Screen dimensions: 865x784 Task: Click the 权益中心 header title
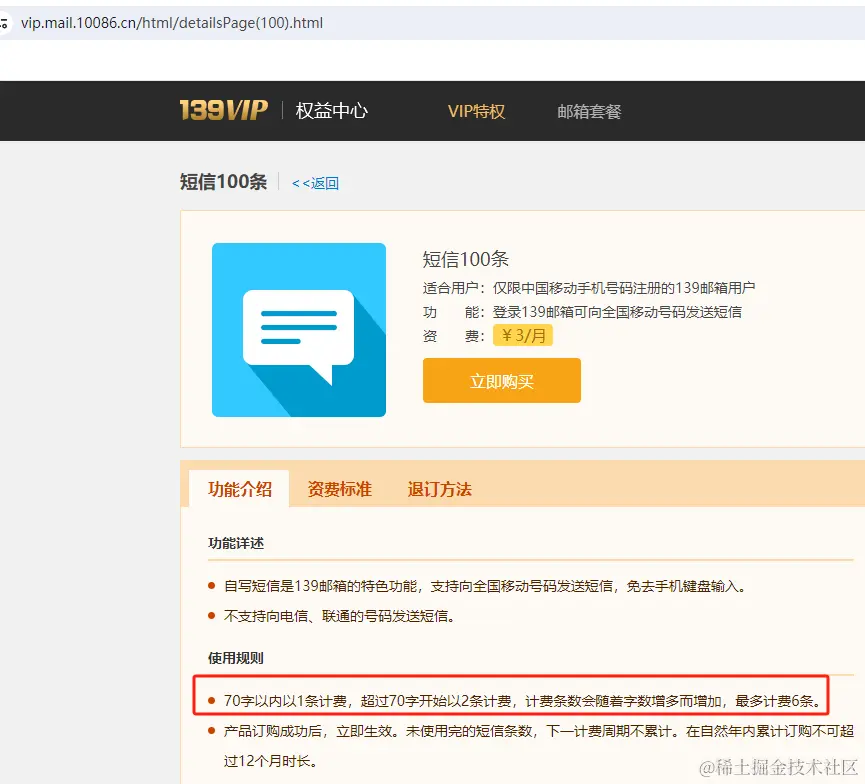[332, 111]
